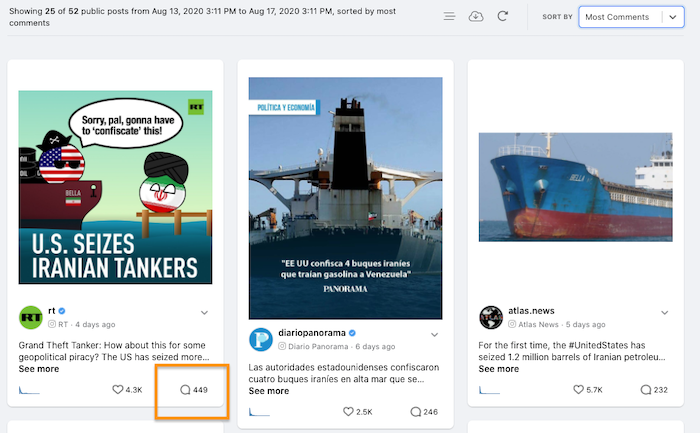700x433 pixels.
Task: Click the refresh arrow icon
Action: pyautogui.click(x=503, y=17)
